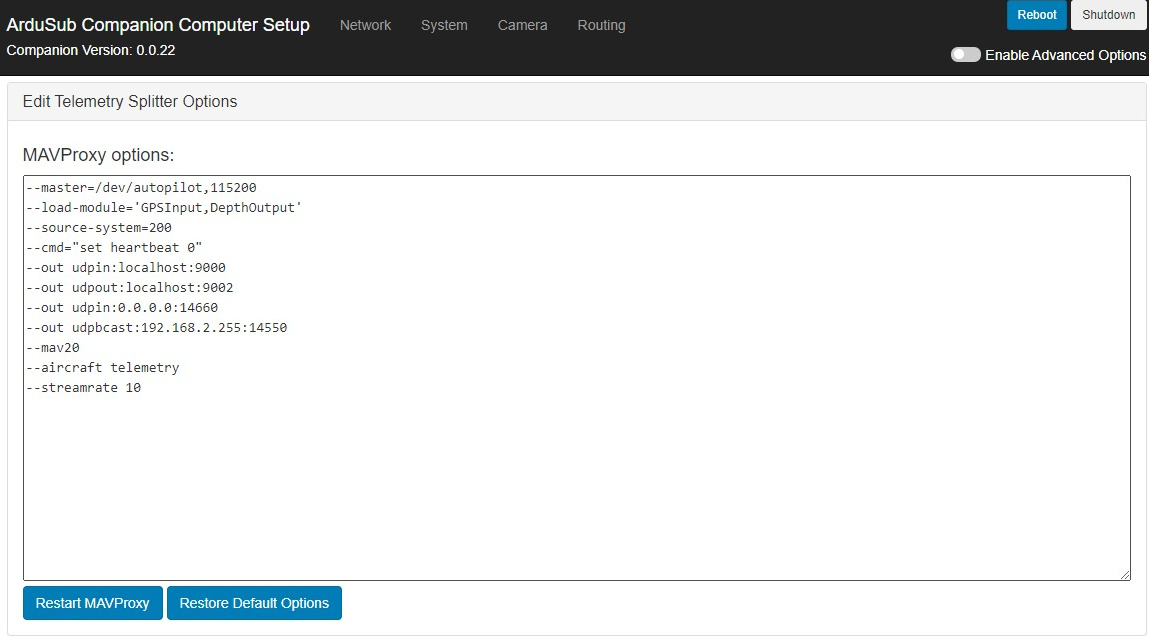This screenshot has height=636, width=1149.
Task: Click the ArduSub Companion Computer Setup title
Action: click(158, 25)
